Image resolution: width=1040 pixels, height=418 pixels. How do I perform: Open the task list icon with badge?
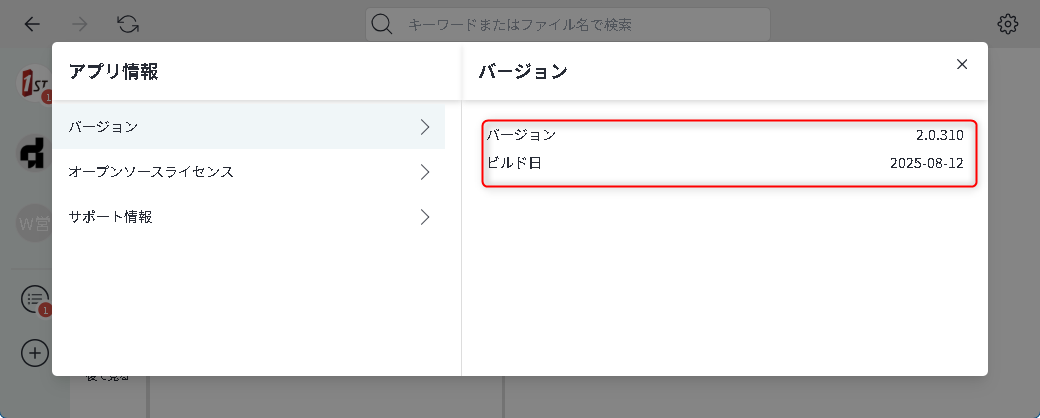(x=35, y=298)
